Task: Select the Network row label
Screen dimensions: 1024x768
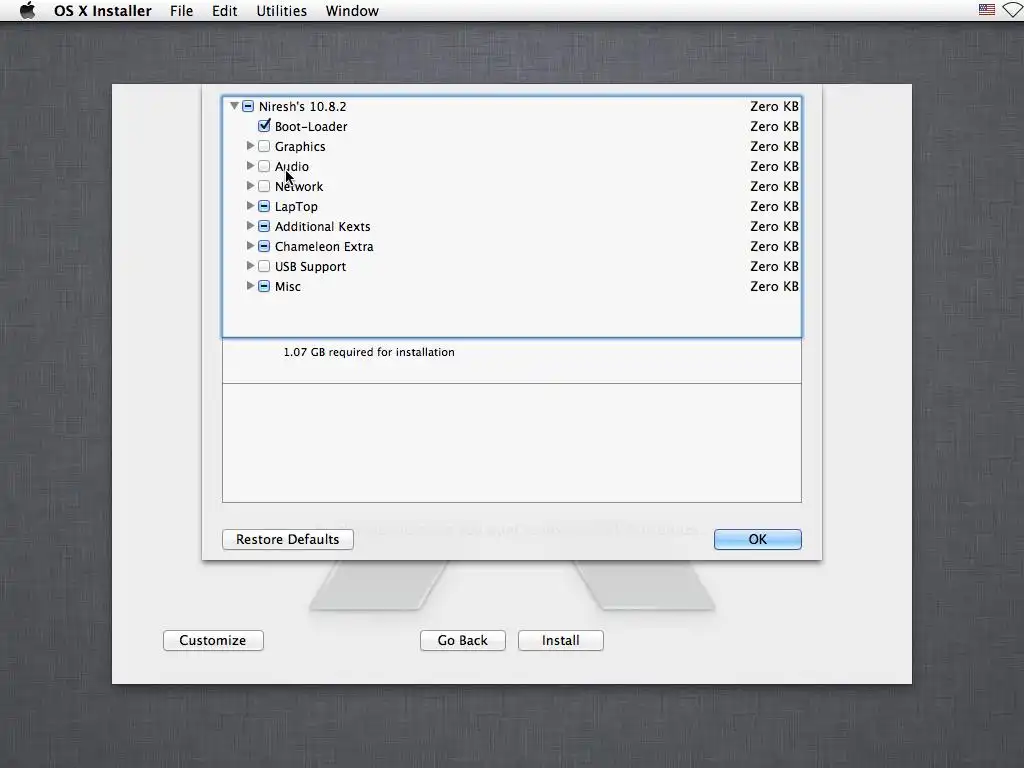Action: pyautogui.click(x=299, y=187)
